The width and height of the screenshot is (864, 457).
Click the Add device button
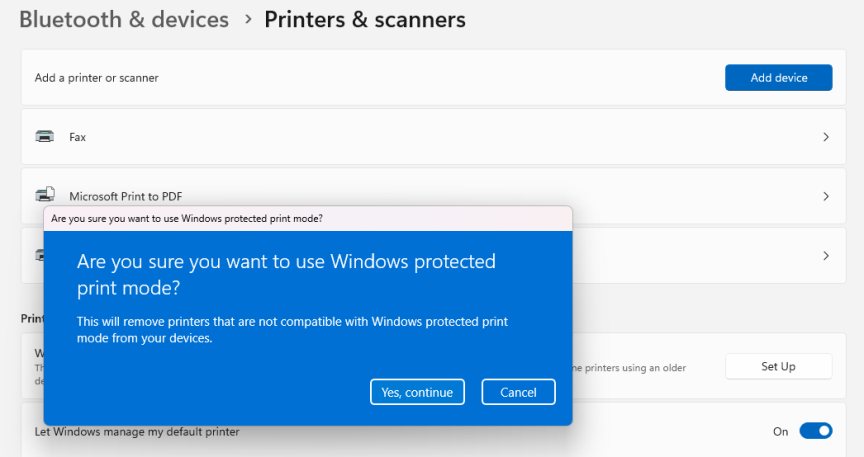pos(778,78)
